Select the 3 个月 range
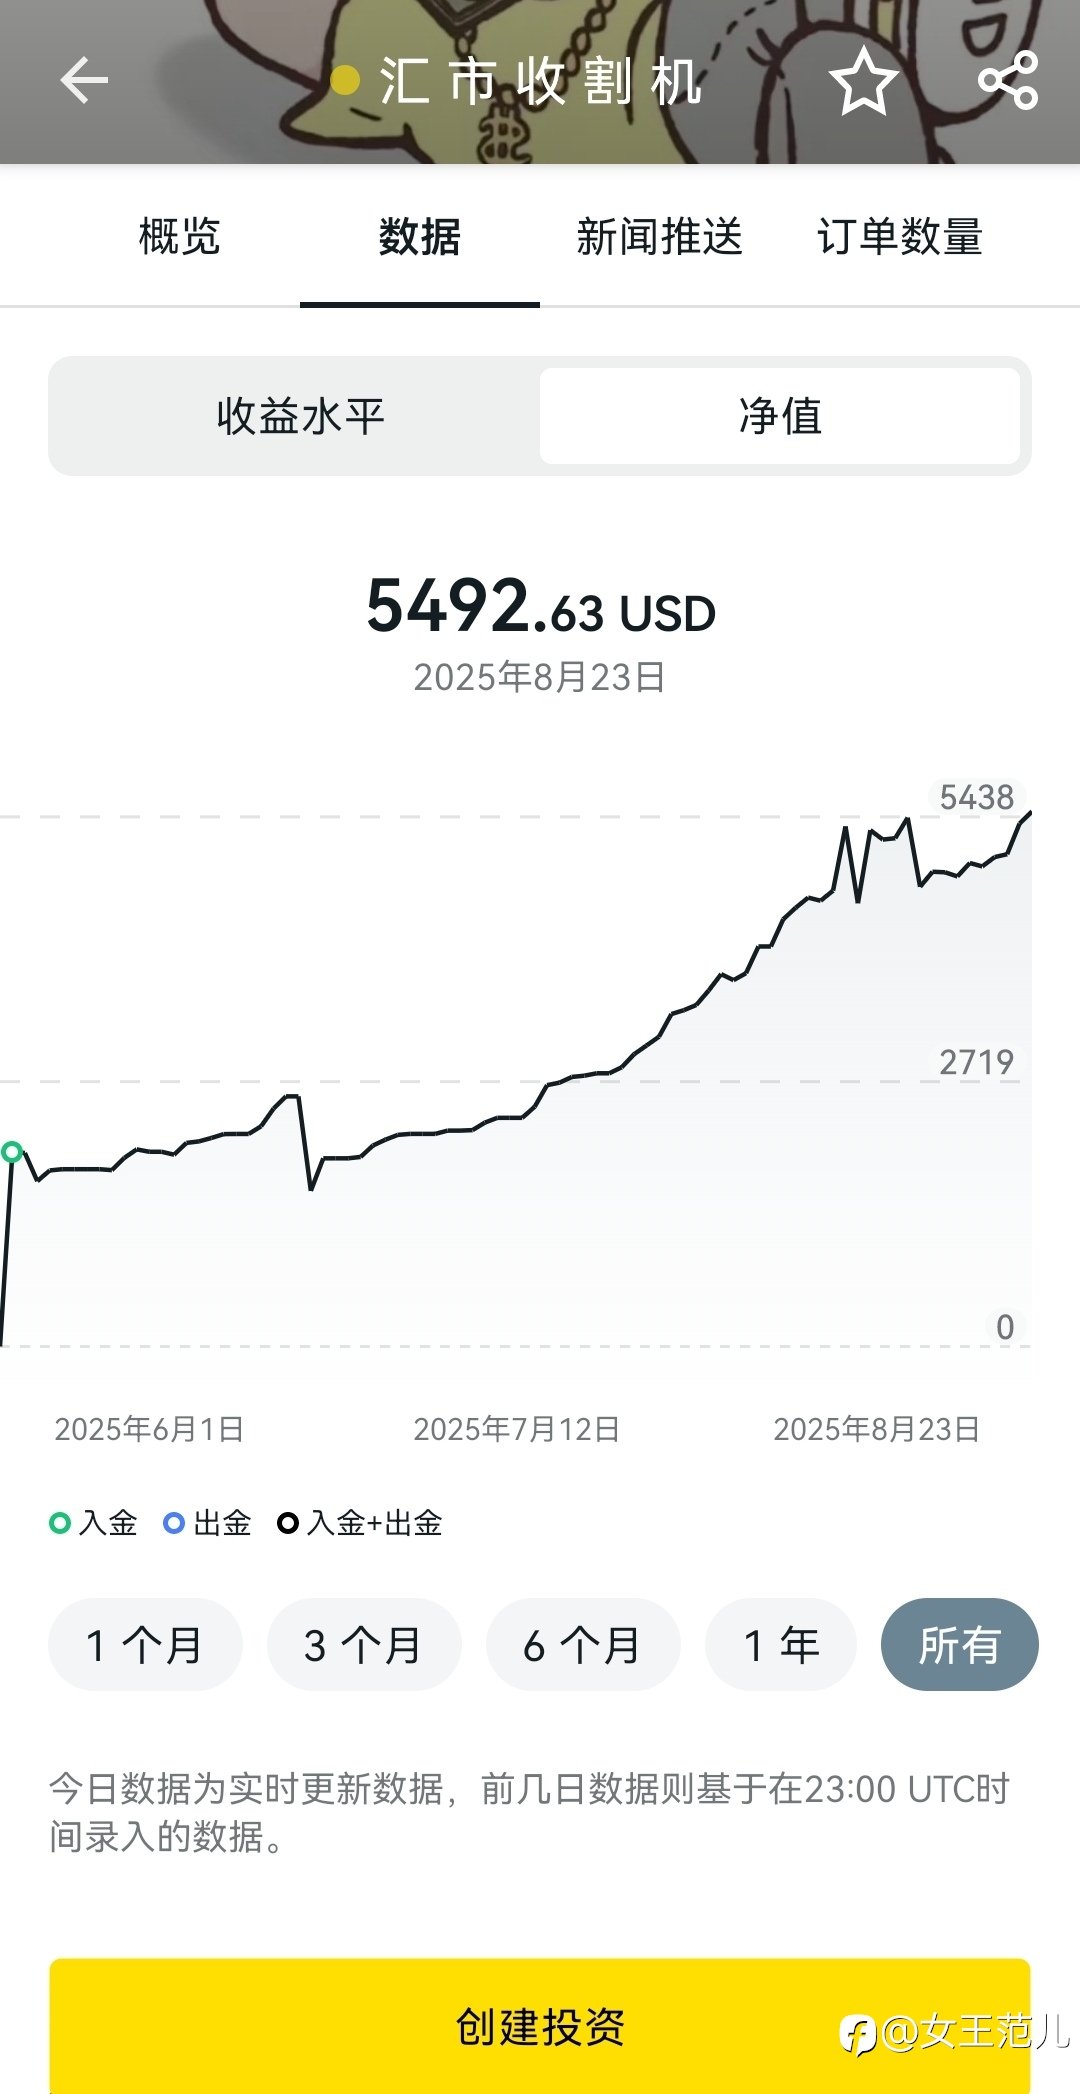The width and height of the screenshot is (1080, 2094). coord(364,1645)
